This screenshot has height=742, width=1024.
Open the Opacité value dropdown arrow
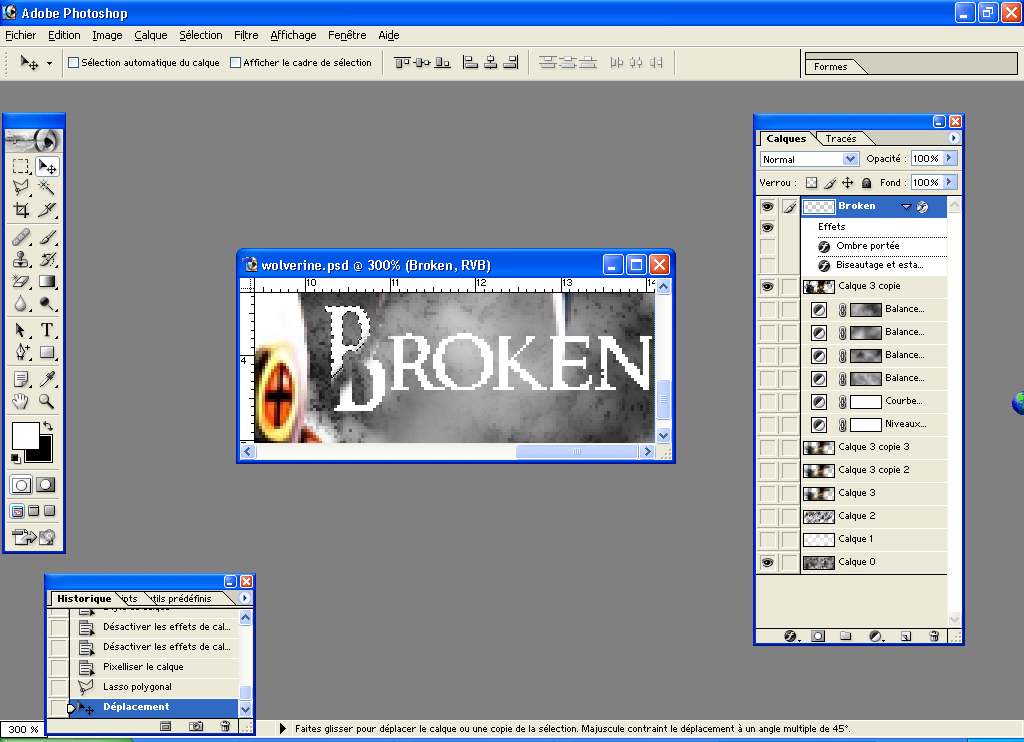[952, 158]
